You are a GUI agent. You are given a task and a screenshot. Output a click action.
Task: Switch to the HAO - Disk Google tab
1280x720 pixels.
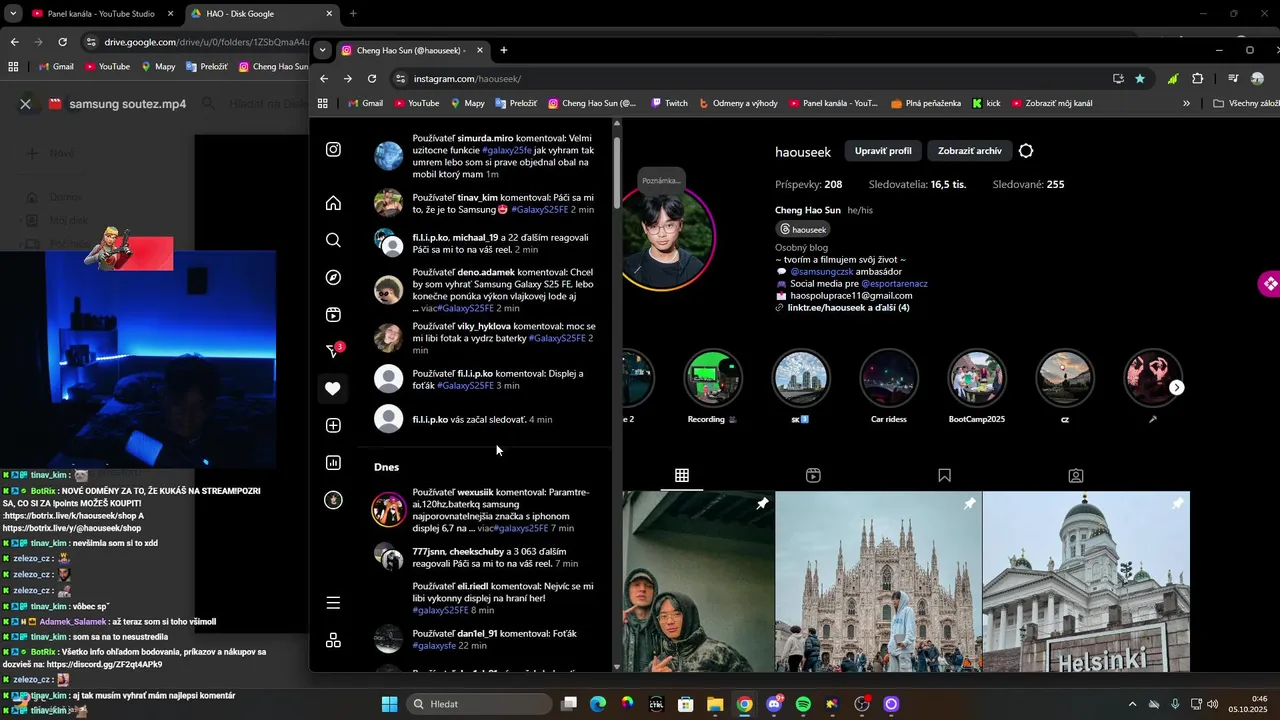[262, 14]
